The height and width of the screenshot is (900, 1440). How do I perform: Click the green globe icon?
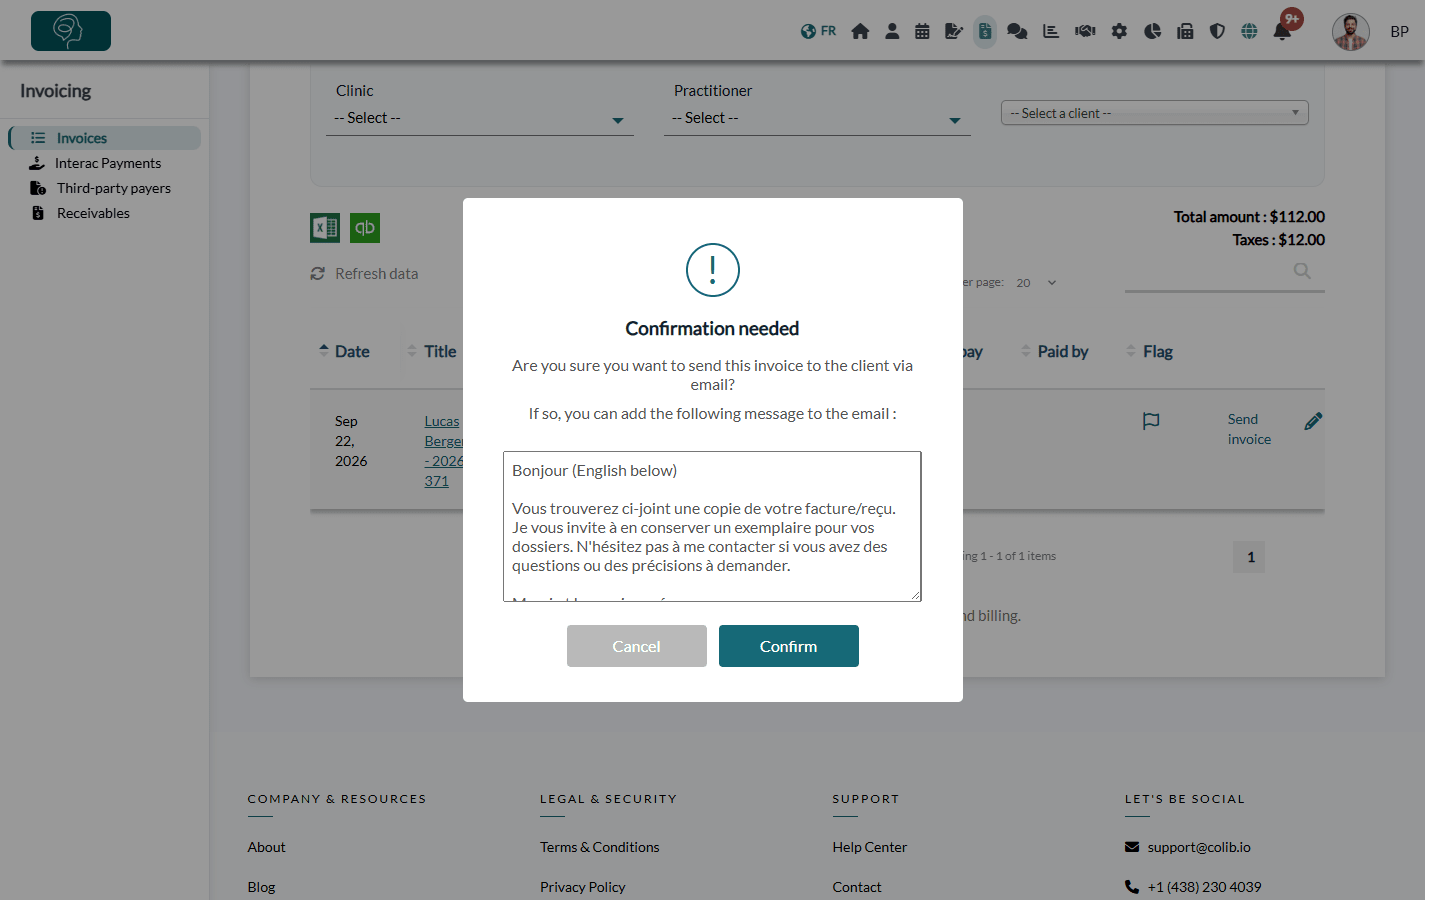(x=1249, y=31)
